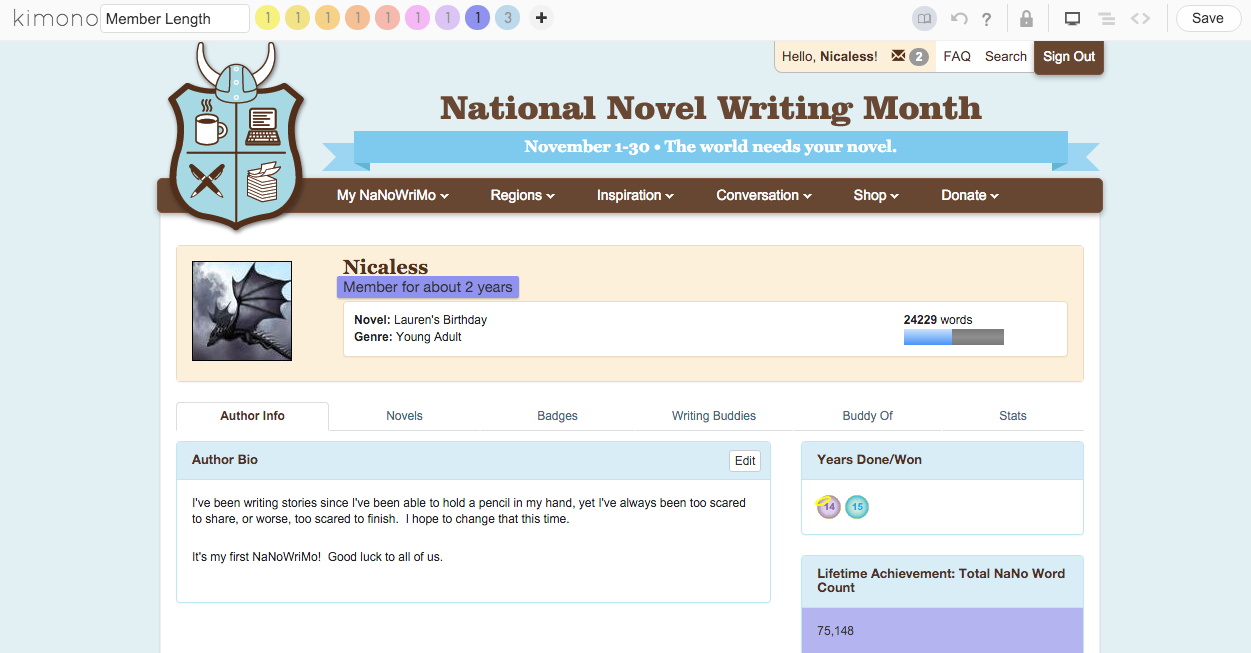Open the kimono documentation book icon
The height and width of the screenshot is (653, 1251).
(x=925, y=18)
